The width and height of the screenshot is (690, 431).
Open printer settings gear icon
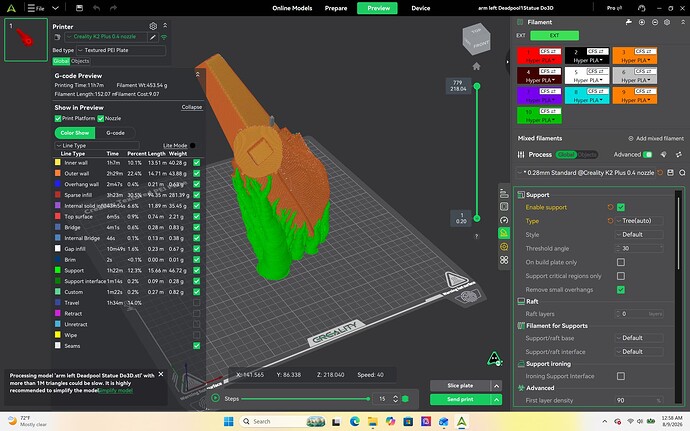(x=153, y=26)
